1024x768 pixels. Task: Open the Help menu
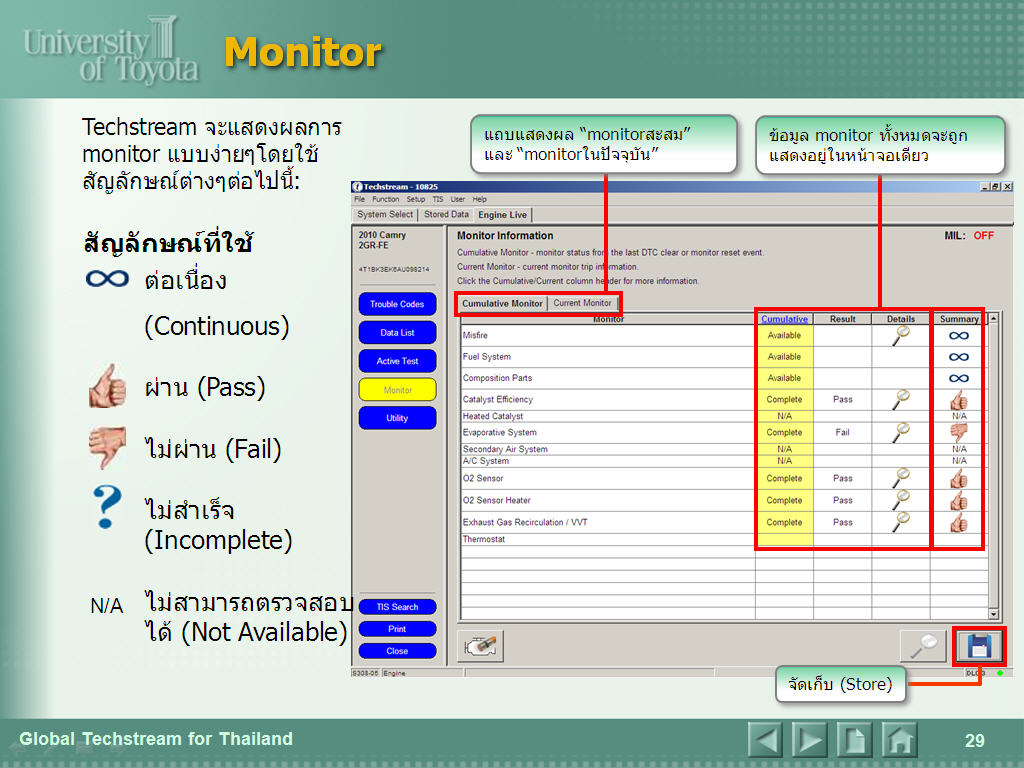(479, 199)
